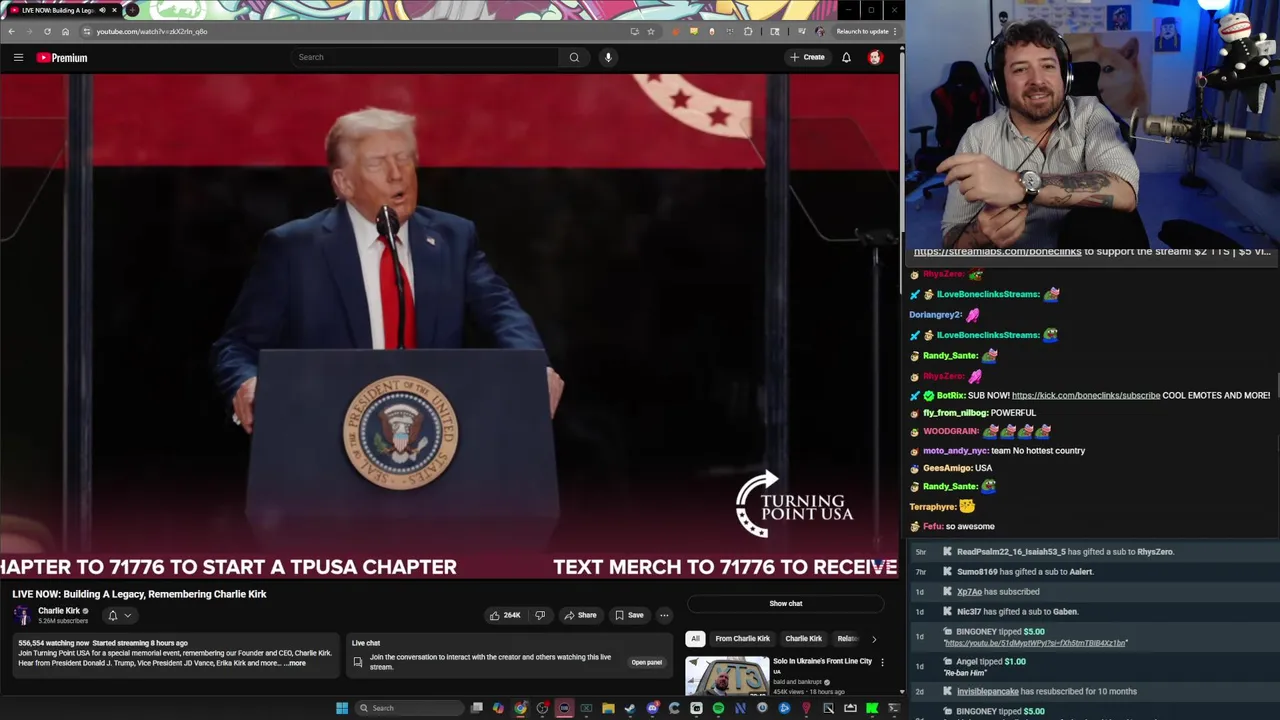Image resolution: width=1280 pixels, height=720 pixels.
Task: Focus the YouTube search field
Action: click(x=425, y=57)
